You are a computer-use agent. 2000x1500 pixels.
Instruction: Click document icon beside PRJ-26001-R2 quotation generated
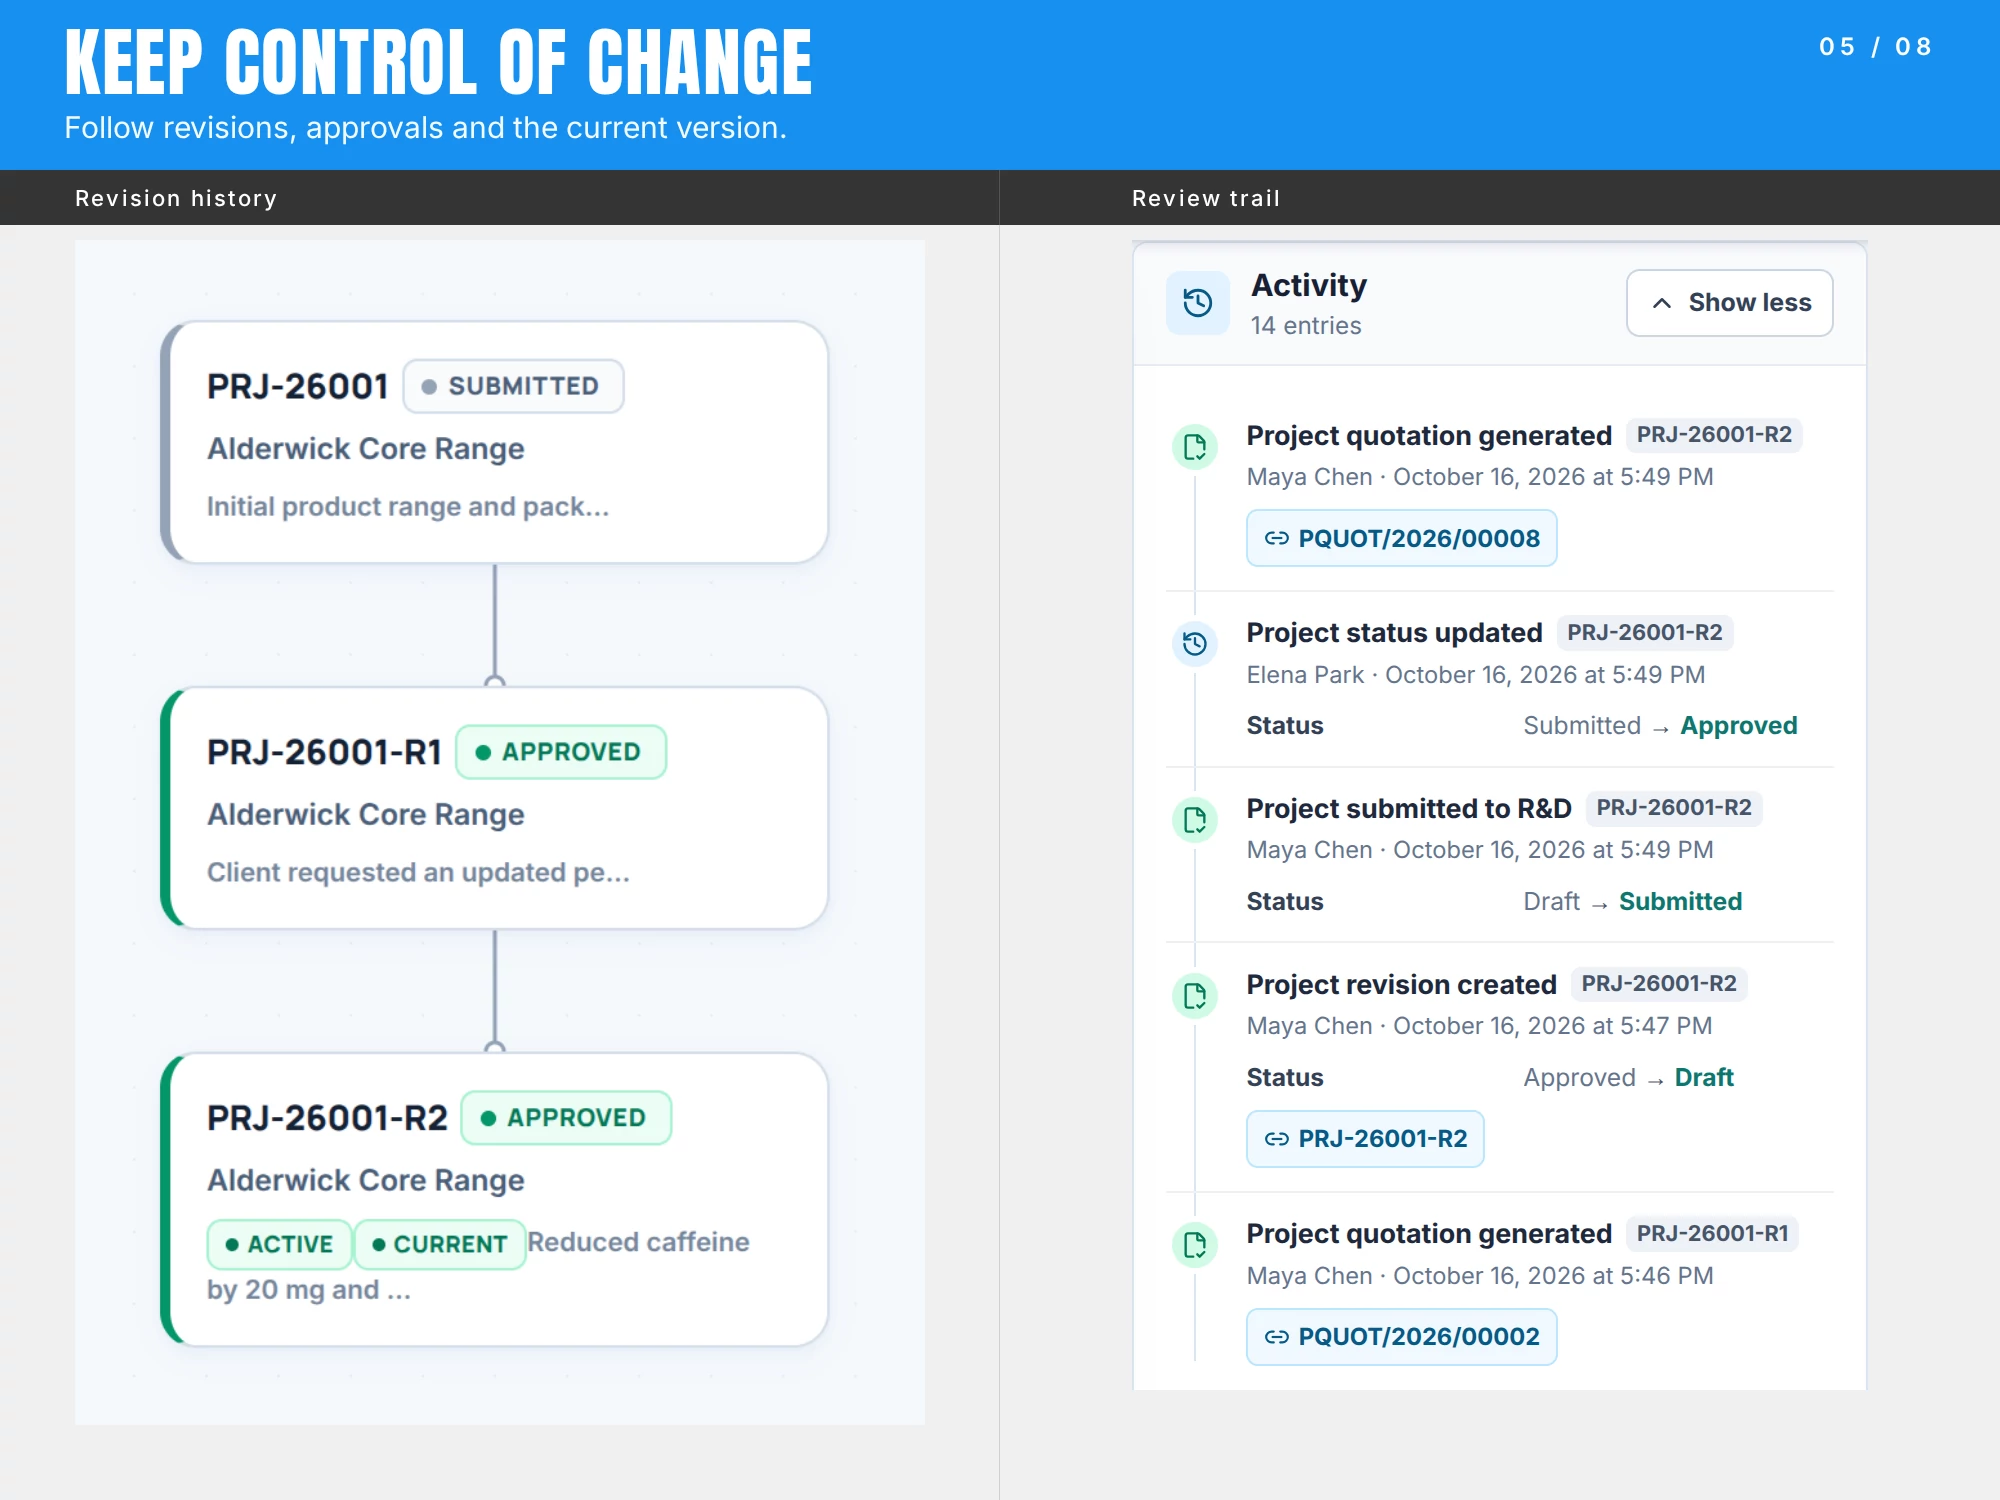[1195, 447]
